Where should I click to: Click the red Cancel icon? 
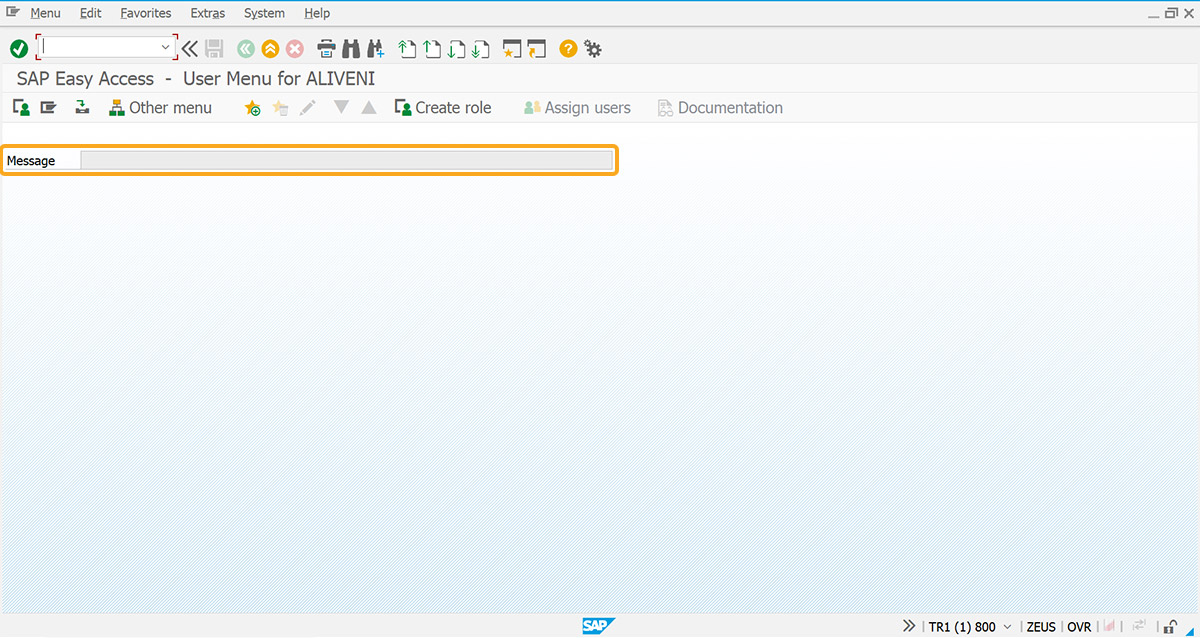(295, 48)
